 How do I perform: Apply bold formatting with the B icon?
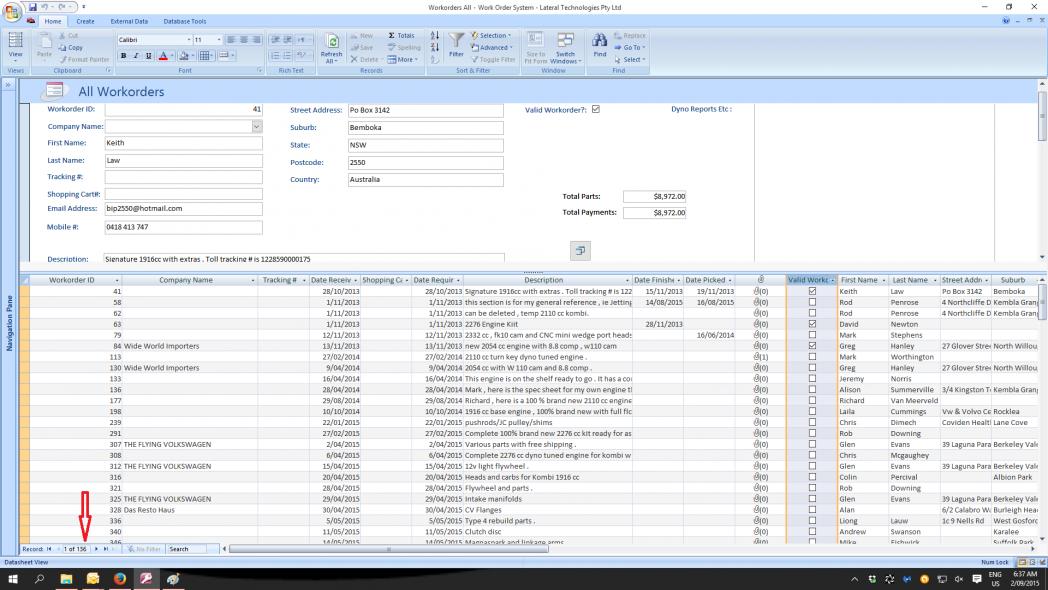click(x=124, y=58)
